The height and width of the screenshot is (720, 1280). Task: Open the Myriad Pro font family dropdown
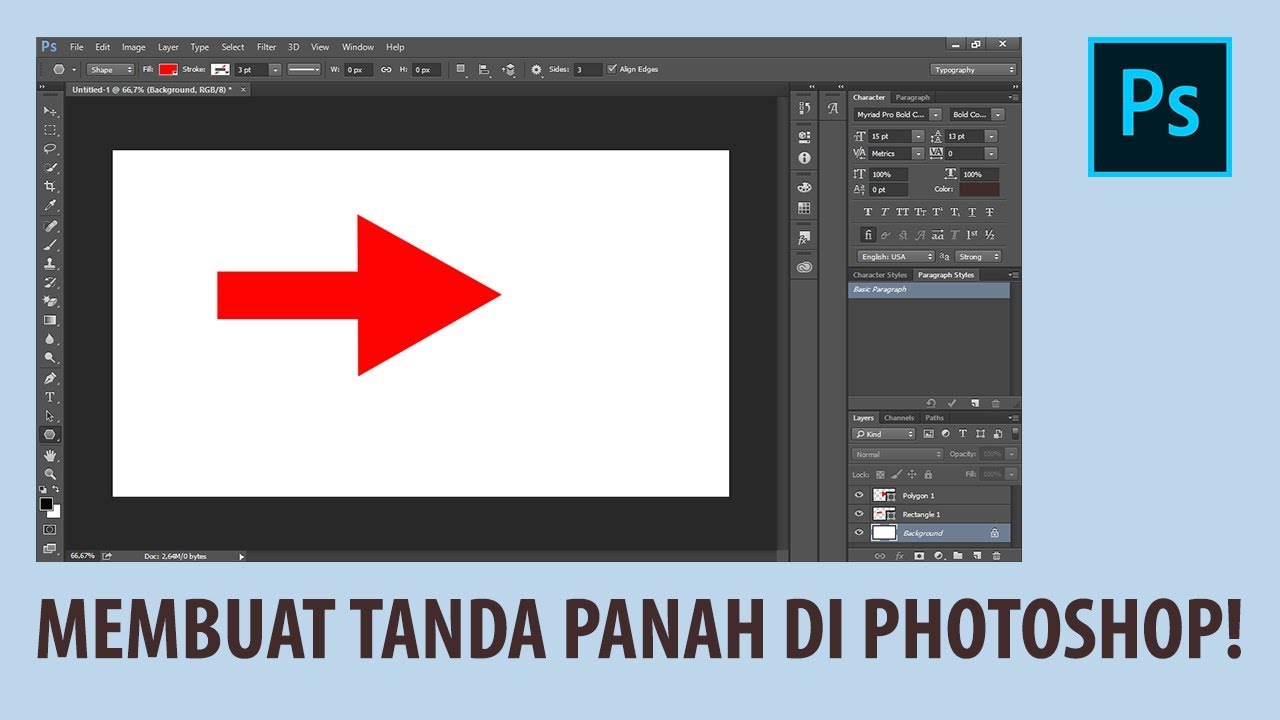pos(897,115)
